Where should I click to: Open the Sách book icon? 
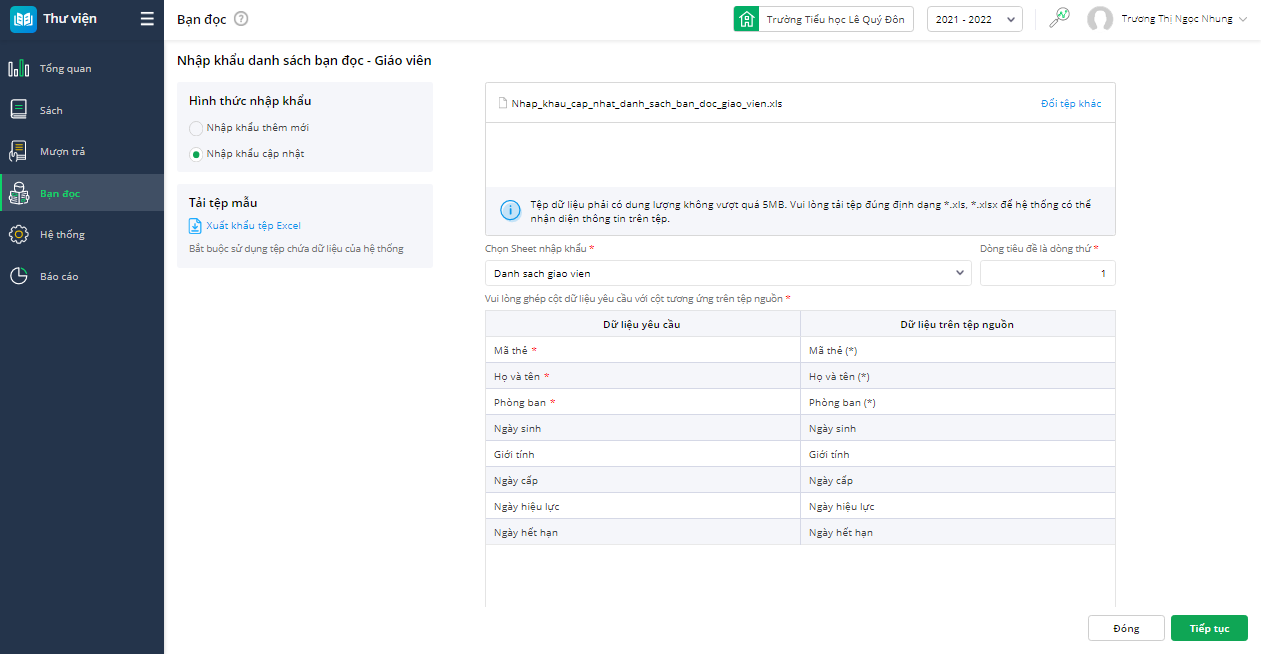[18, 110]
